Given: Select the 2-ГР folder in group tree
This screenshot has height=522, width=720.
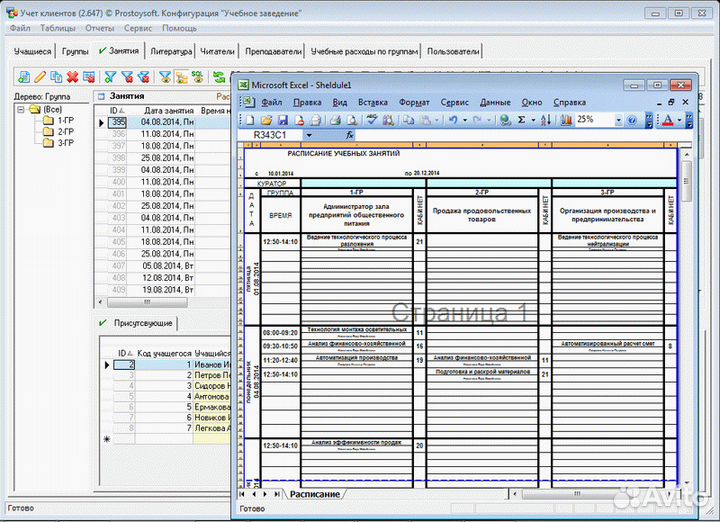Looking at the screenshot, I should click(64, 132).
